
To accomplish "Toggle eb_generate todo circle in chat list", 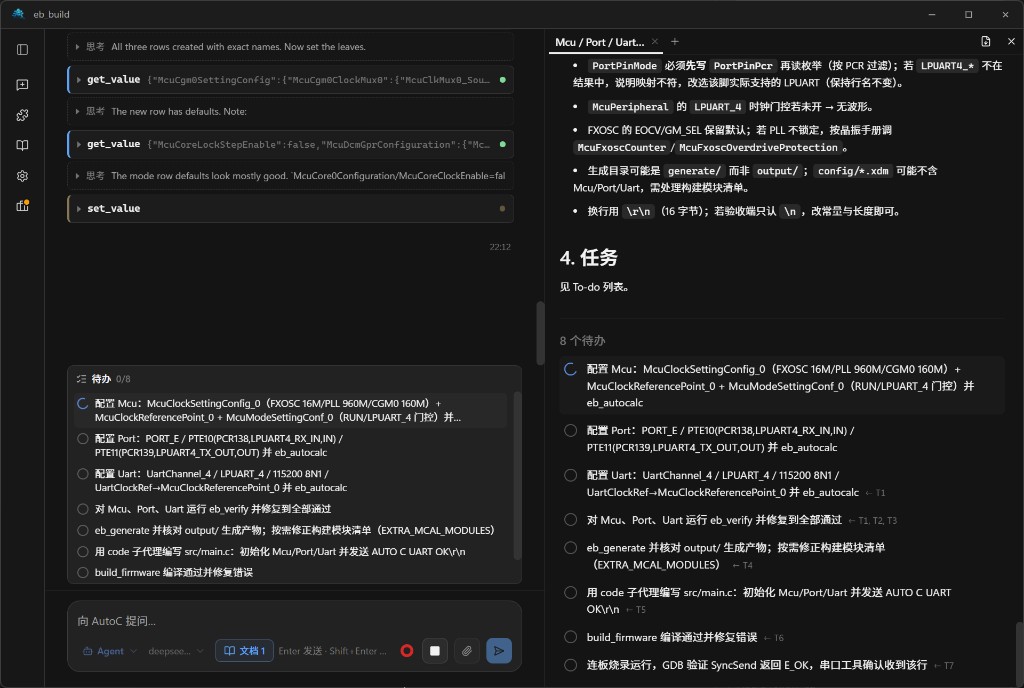I will click(82, 531).
